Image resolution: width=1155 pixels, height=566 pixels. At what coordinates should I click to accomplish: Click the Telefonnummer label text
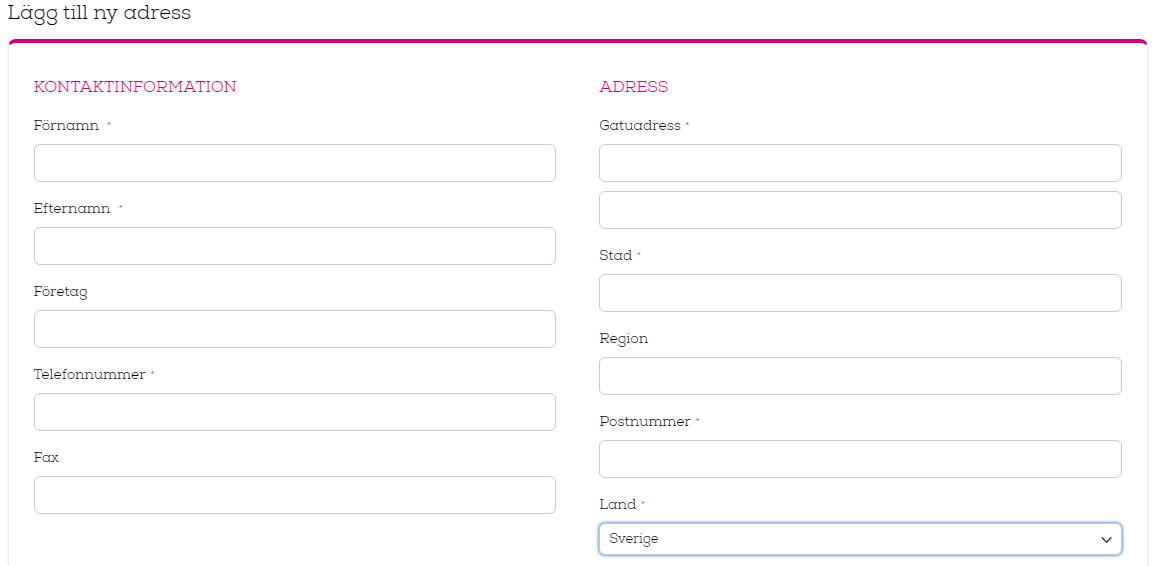point(89,374)
